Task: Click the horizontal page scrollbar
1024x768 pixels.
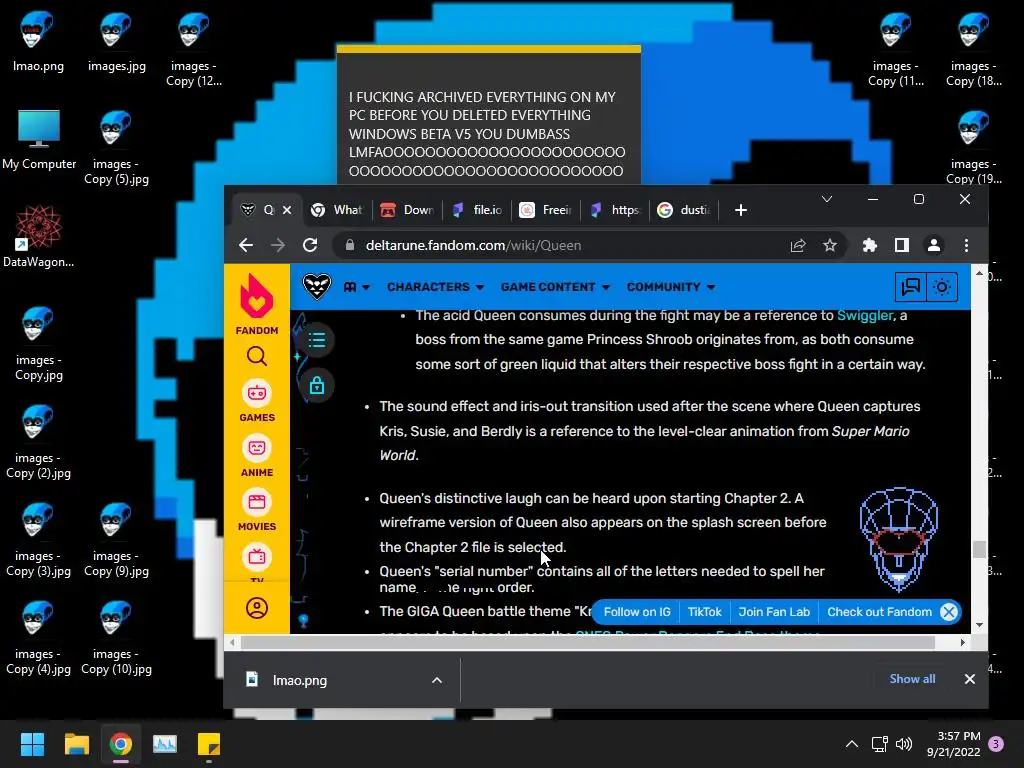Action: tap(588, 643)
